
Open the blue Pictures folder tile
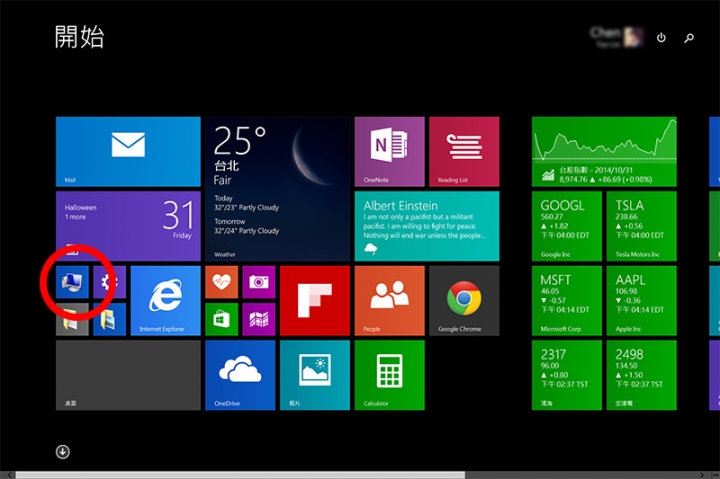109,319
